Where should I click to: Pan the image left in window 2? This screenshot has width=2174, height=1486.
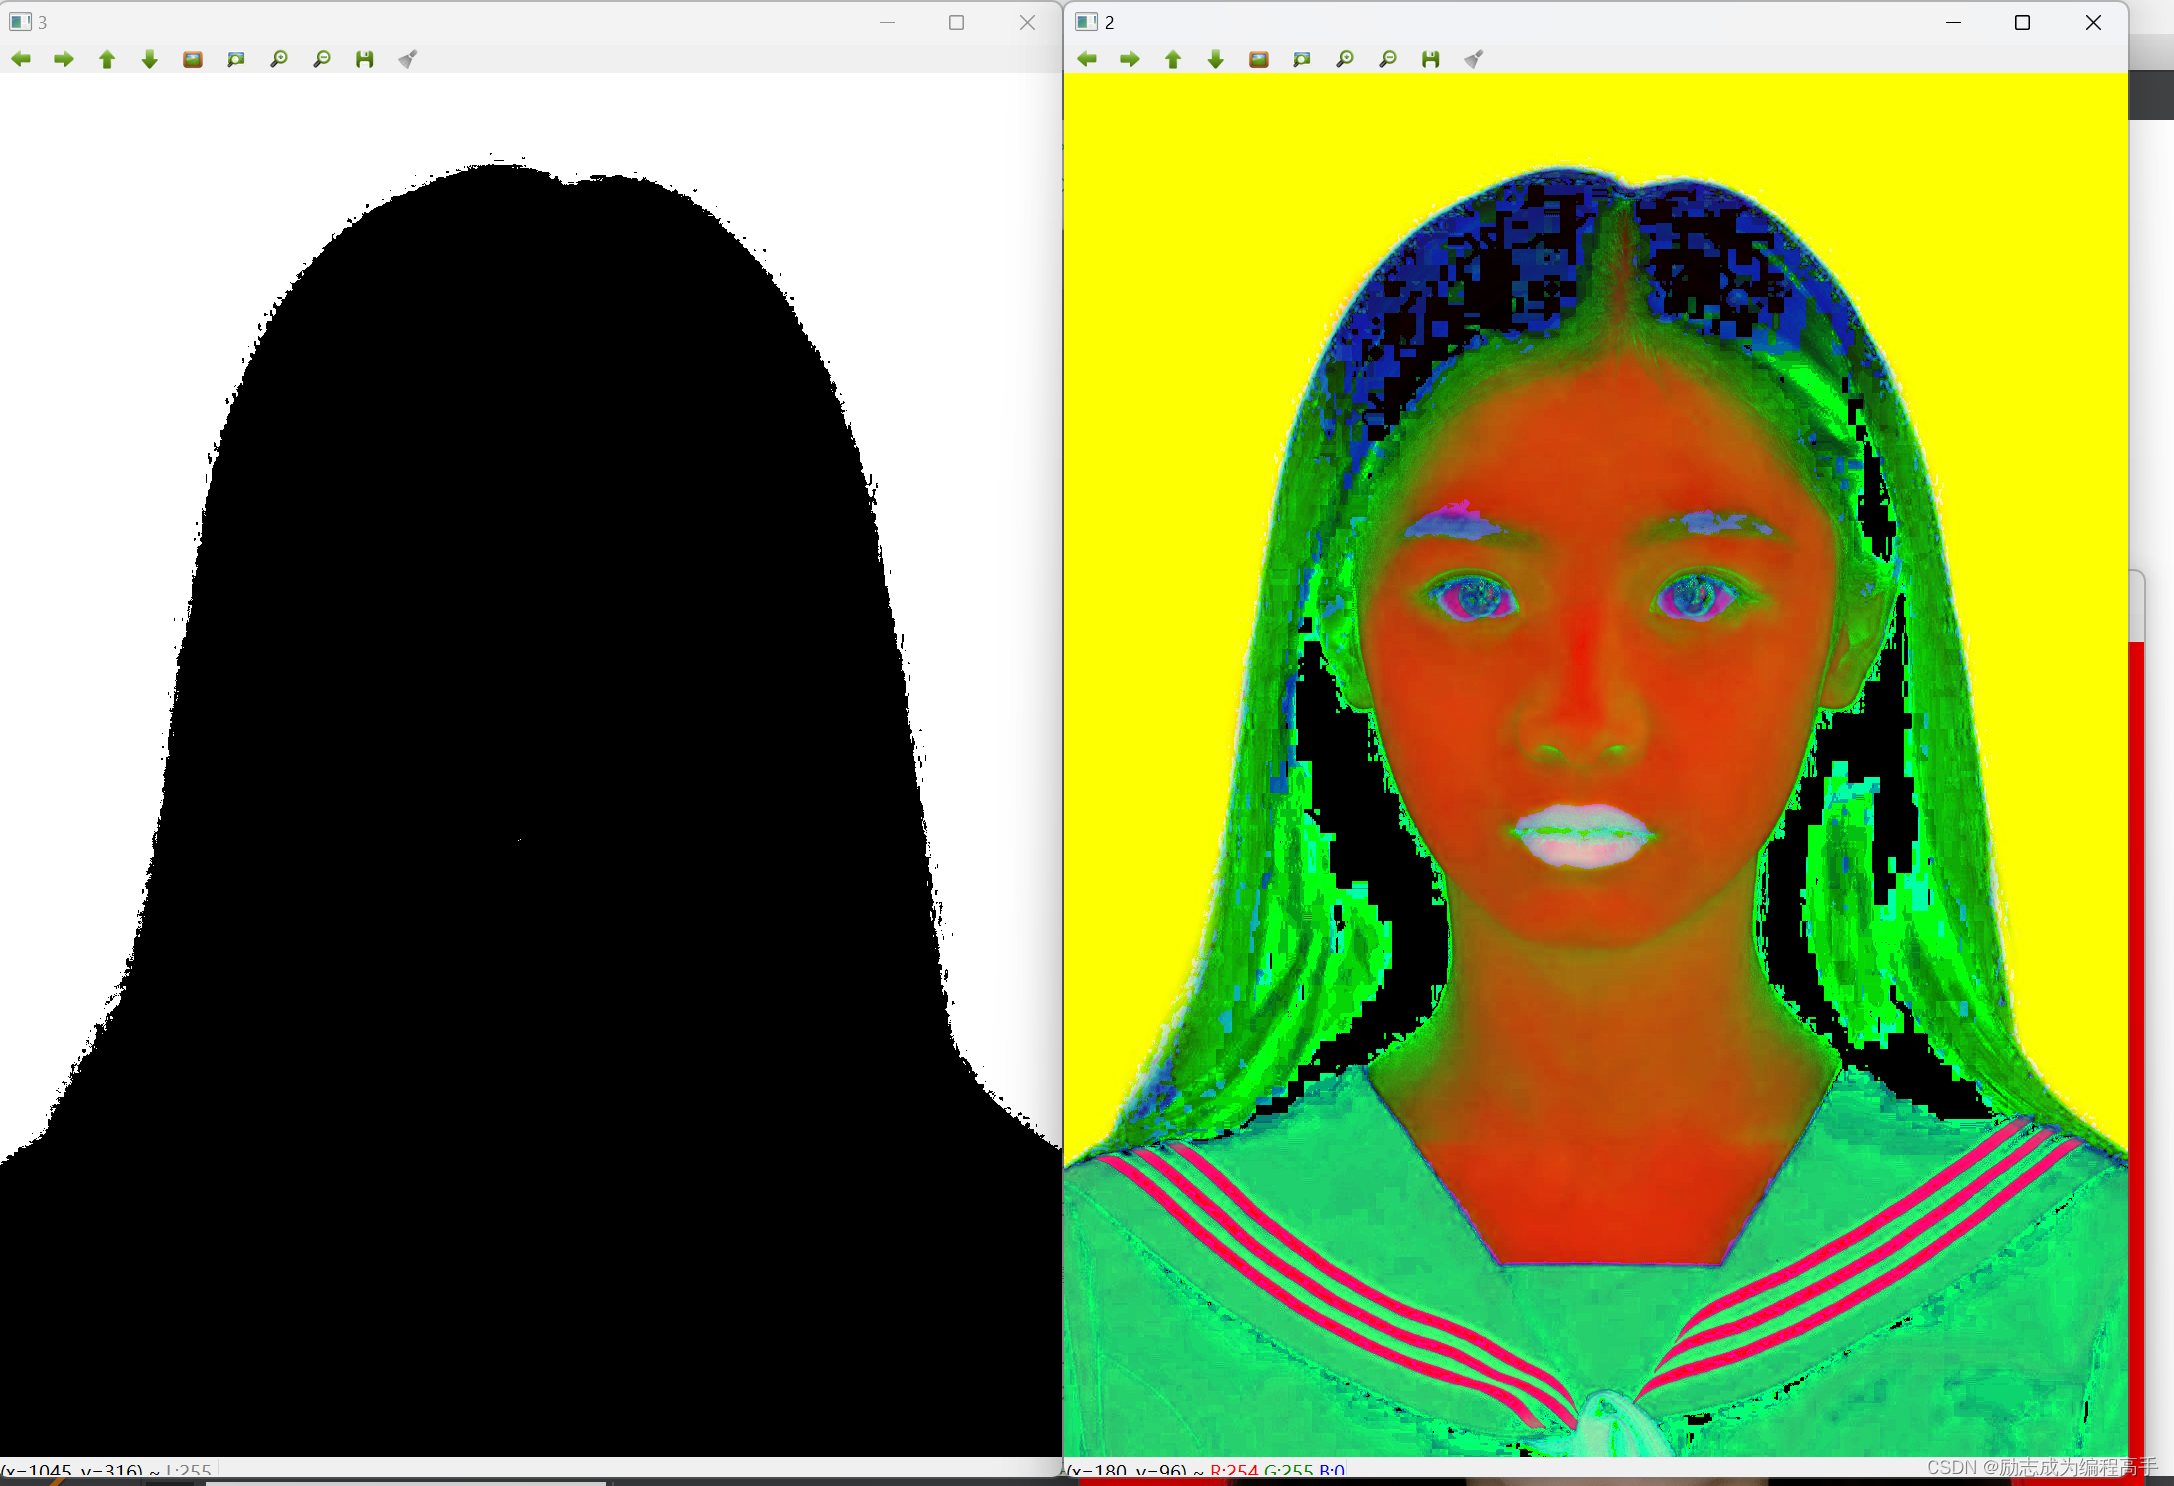point(1086,59)
